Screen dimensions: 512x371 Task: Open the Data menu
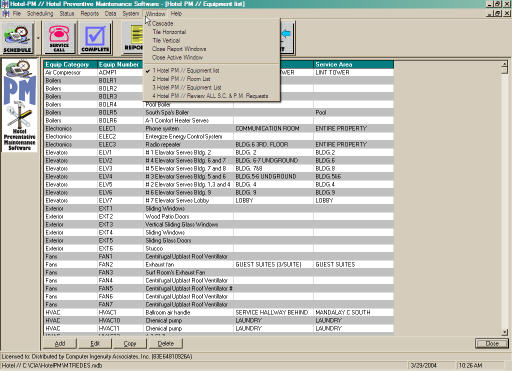point(110,14)
